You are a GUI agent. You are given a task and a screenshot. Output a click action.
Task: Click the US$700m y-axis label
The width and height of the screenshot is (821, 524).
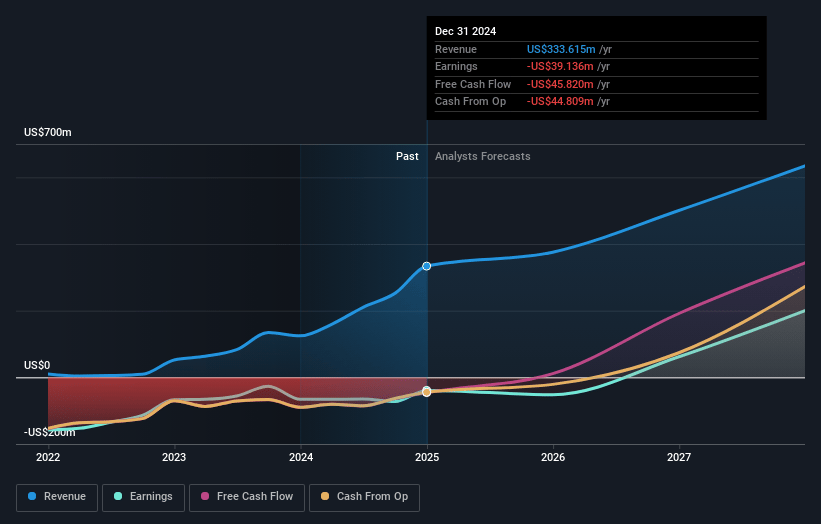click(48, 132)
